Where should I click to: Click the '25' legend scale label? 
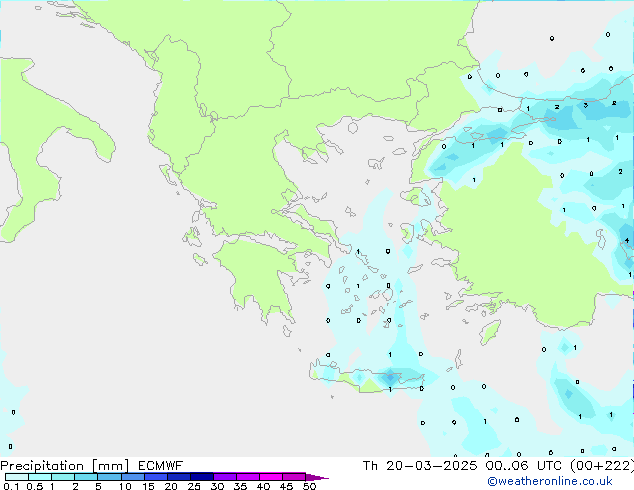point(194,486)
